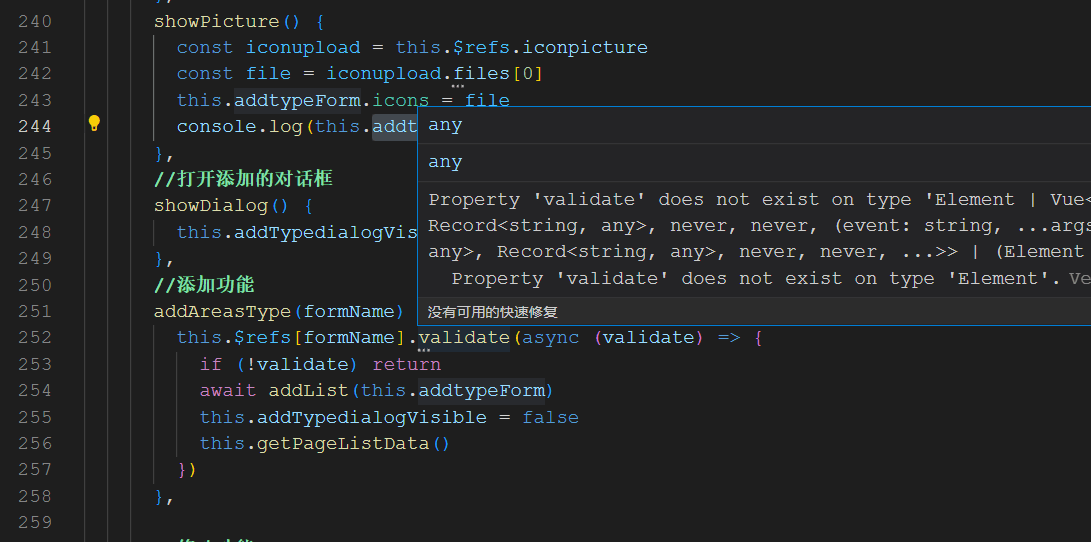Click the addAreasType method name

pos(222,311)
